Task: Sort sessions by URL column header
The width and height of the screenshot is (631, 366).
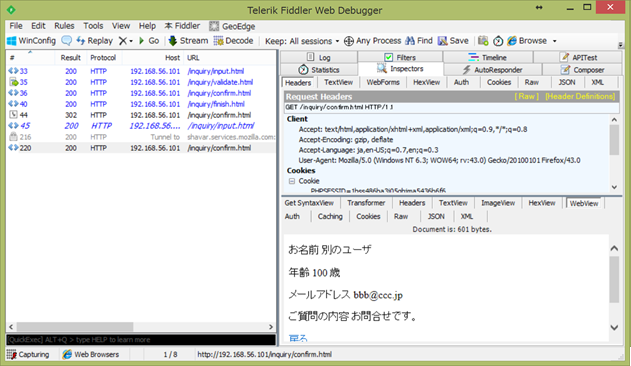Action: point(229,58)
